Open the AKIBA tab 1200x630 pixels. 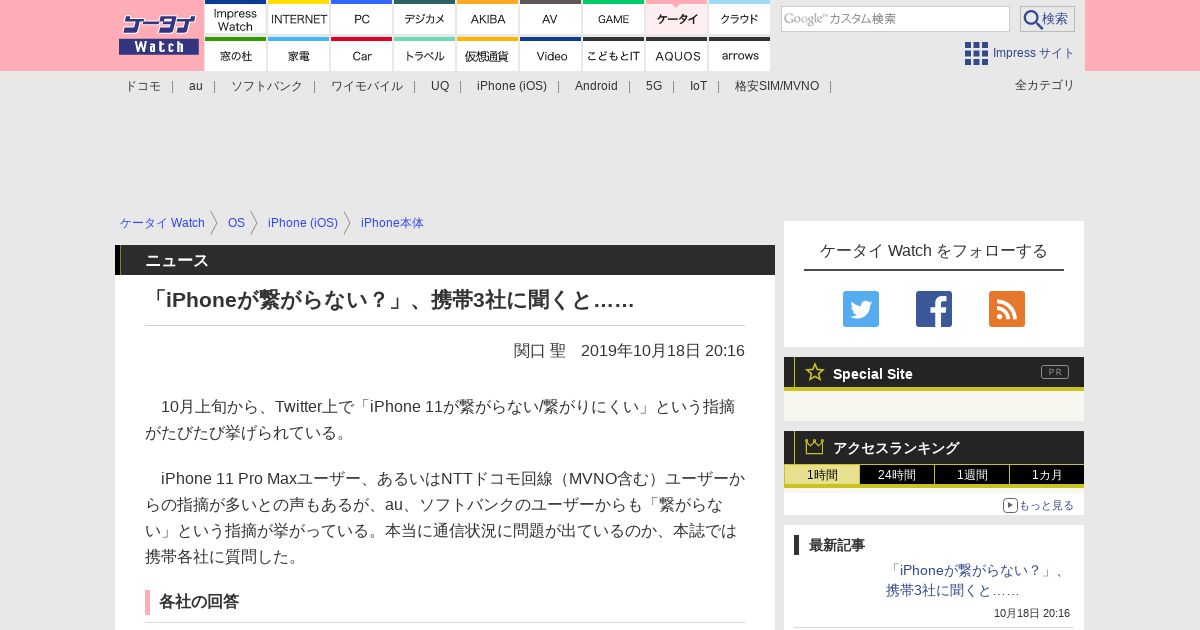(x=488, y=18)
